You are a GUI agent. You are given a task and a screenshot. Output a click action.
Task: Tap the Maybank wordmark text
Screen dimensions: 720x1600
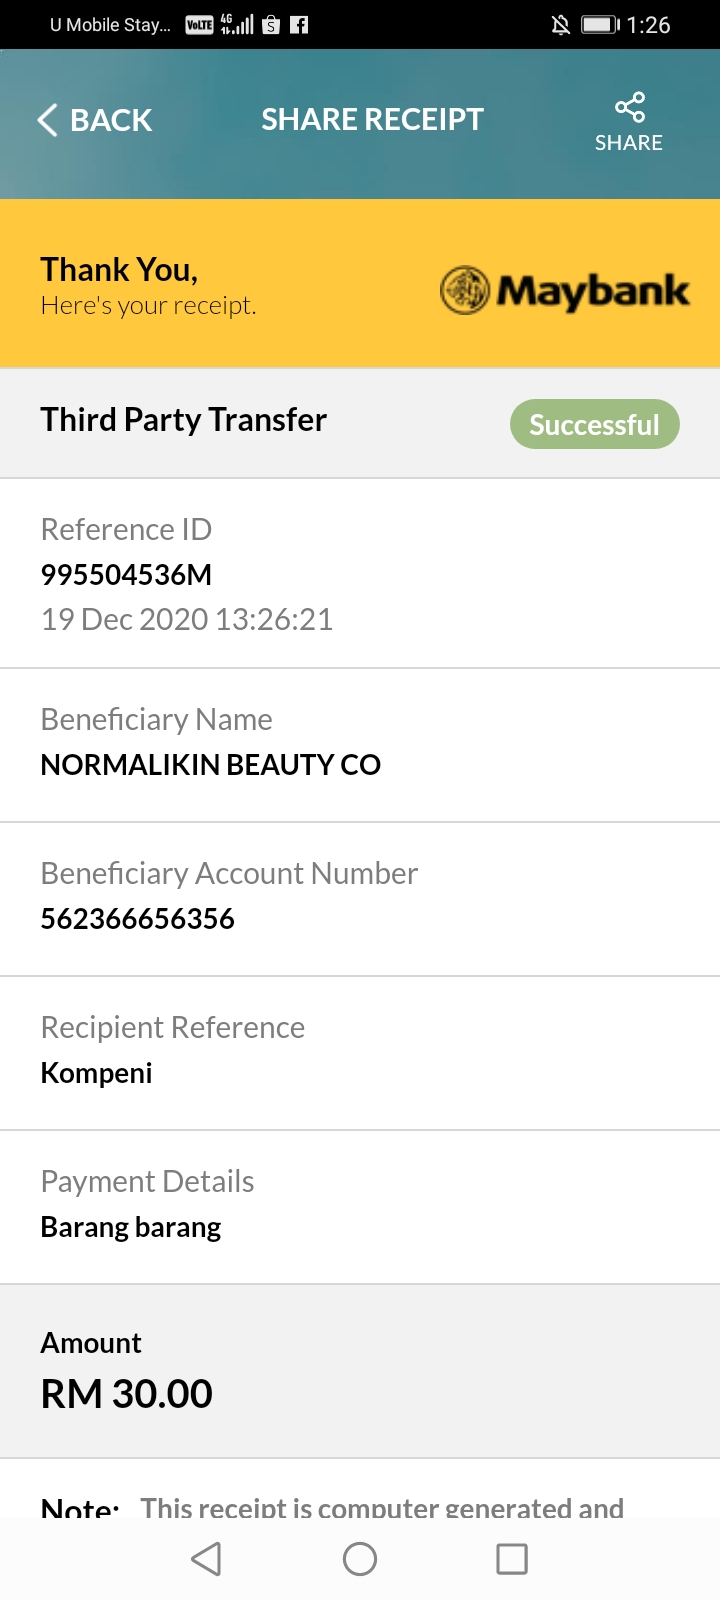[x=594, y=291]
